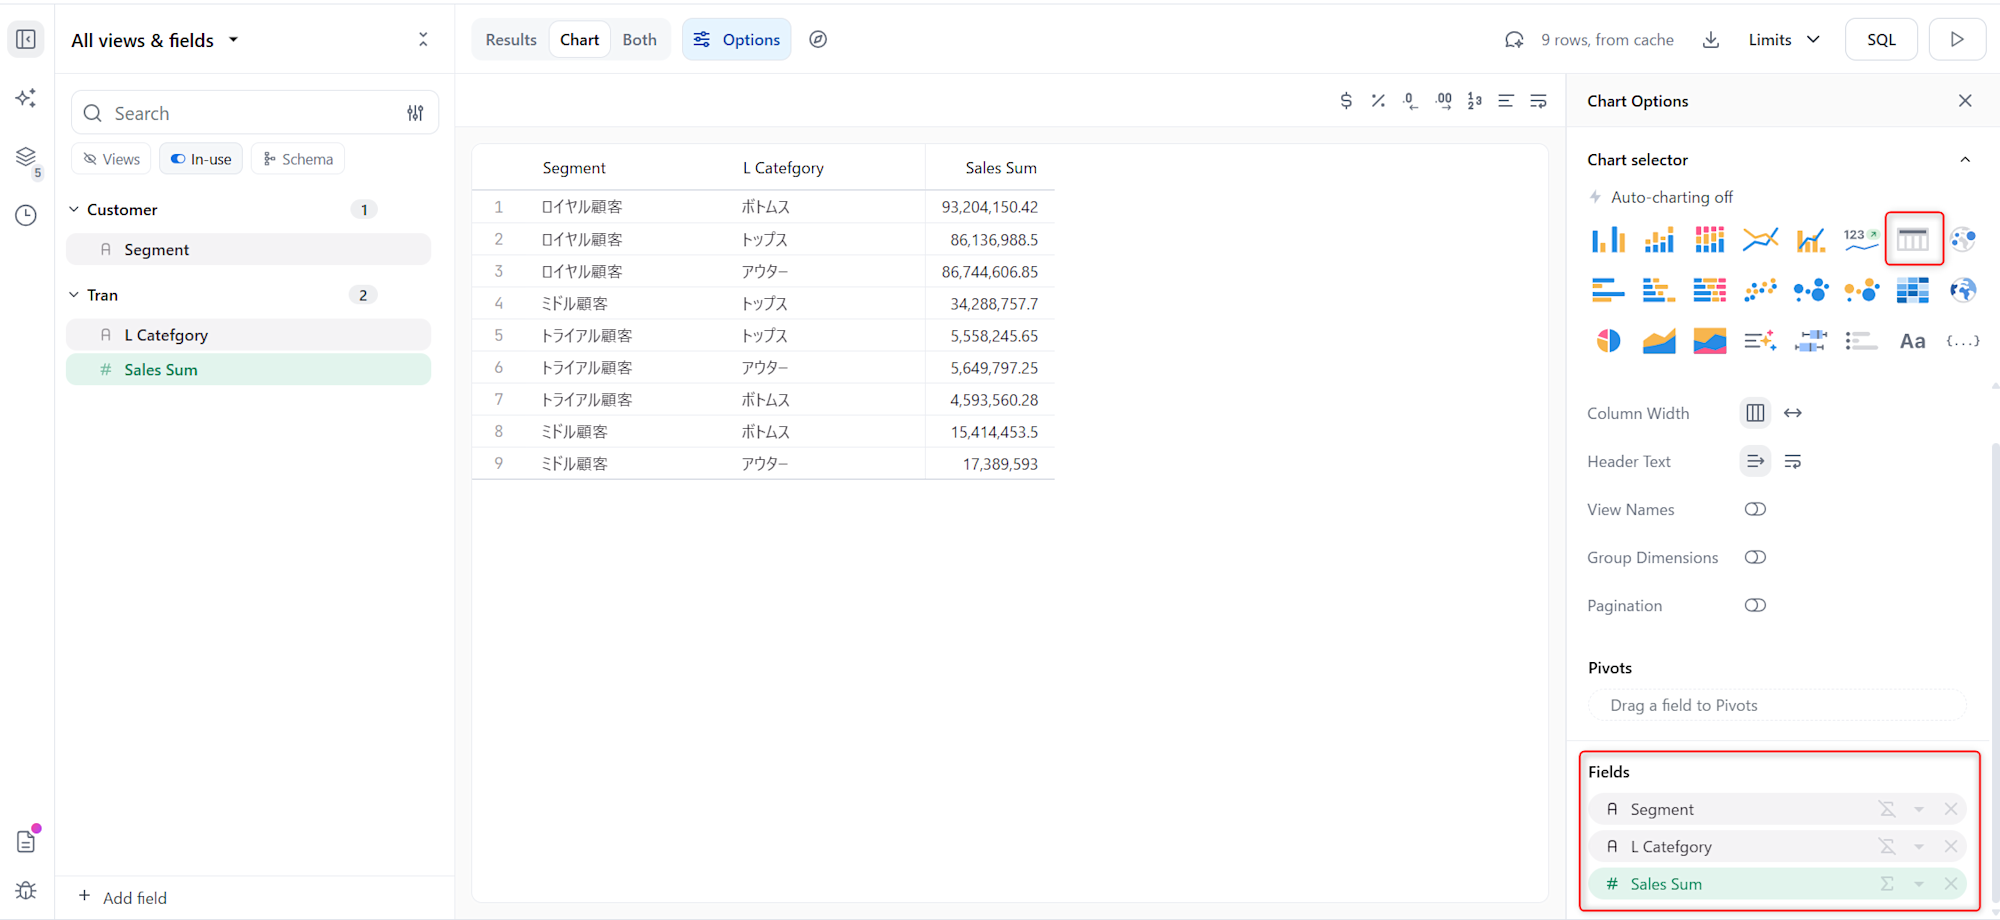Switch to the Results tab
This screenshot has width=2000, height=920.
tap(511, 40)
